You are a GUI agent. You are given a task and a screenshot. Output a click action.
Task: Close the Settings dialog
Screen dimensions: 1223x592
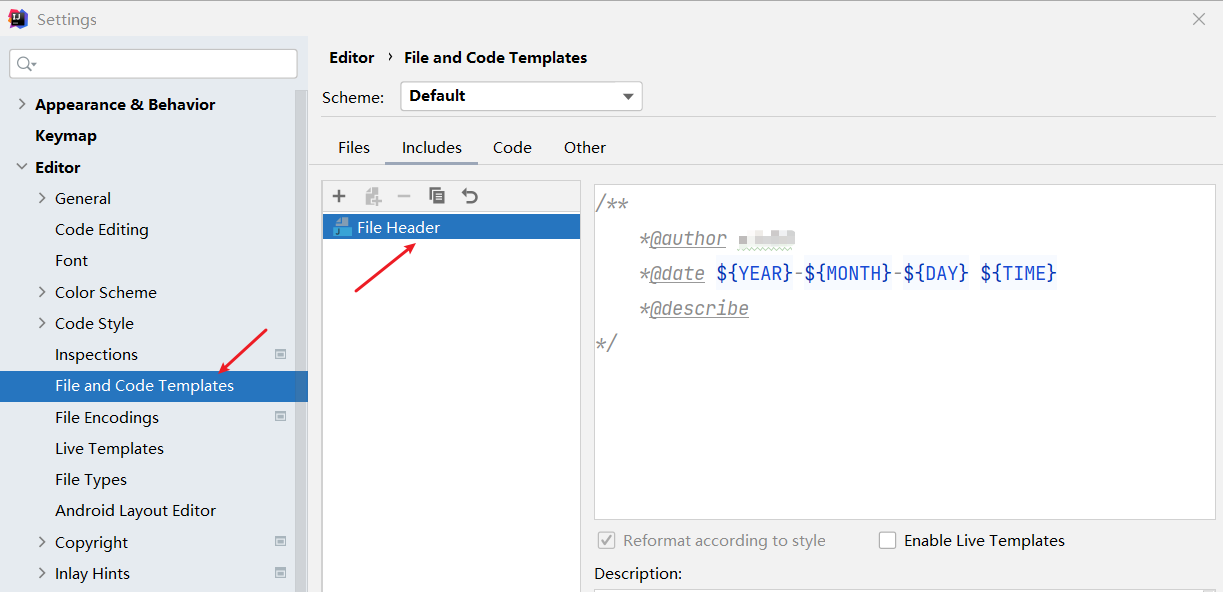1199,19
